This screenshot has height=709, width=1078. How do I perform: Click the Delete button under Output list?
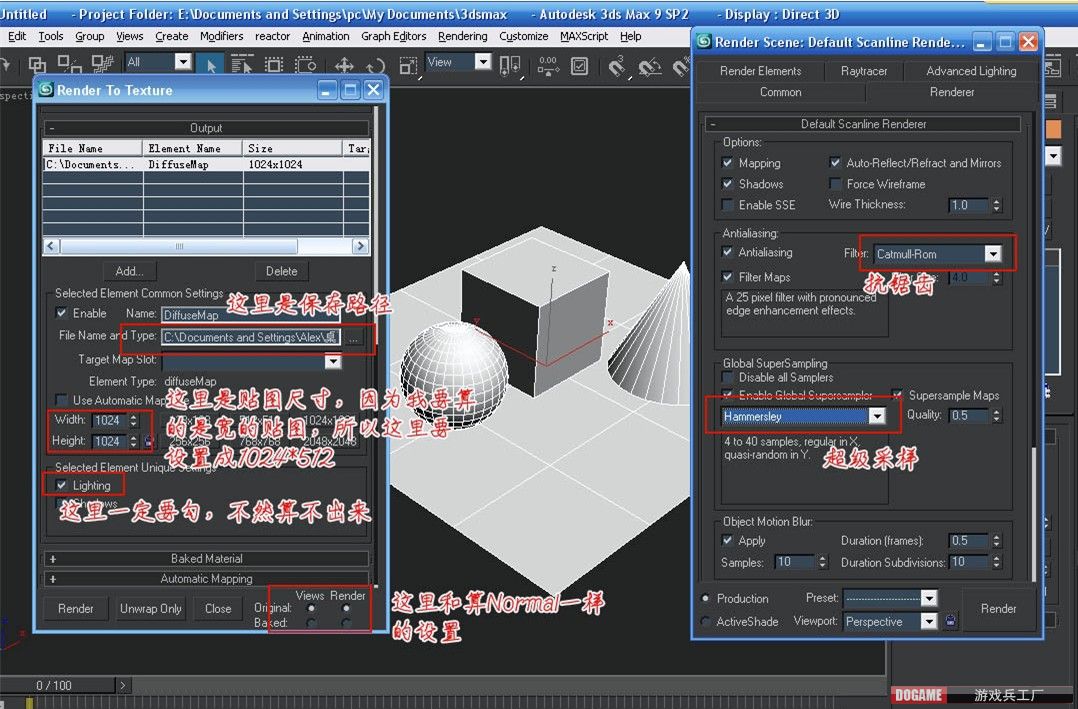coord(281,271)
